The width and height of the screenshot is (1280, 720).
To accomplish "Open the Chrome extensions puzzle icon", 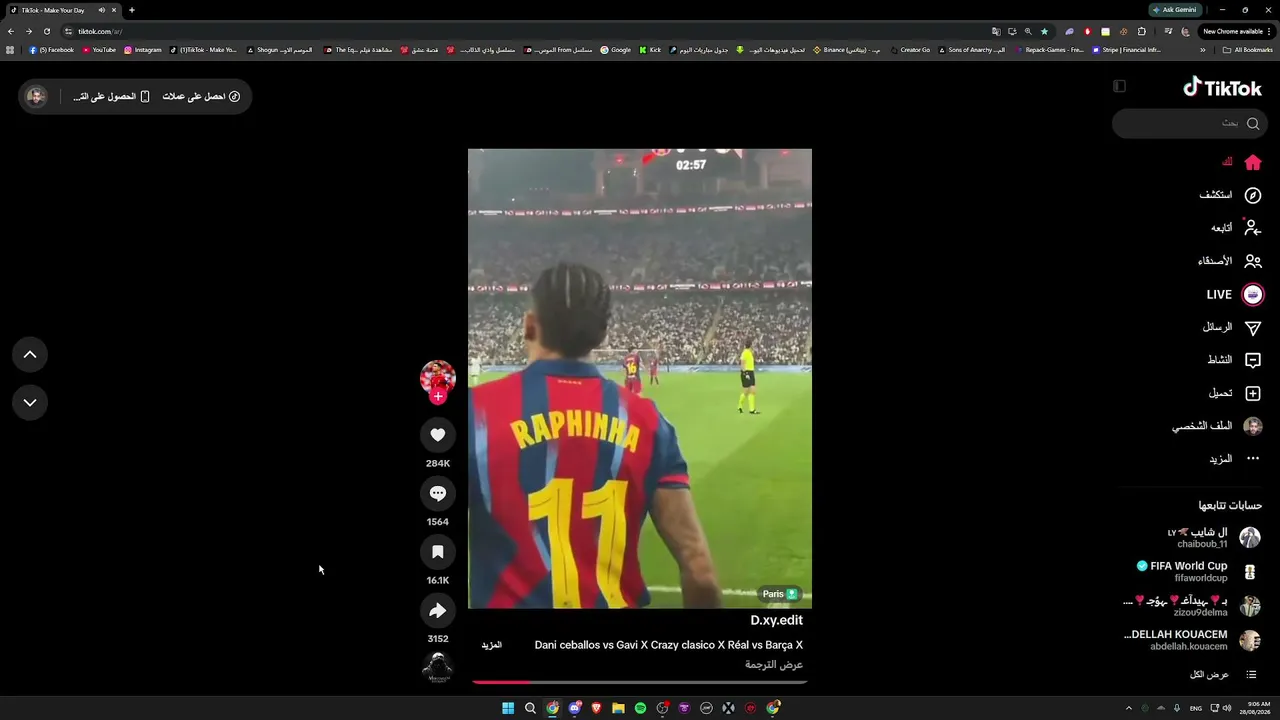I will (1142, 31).
